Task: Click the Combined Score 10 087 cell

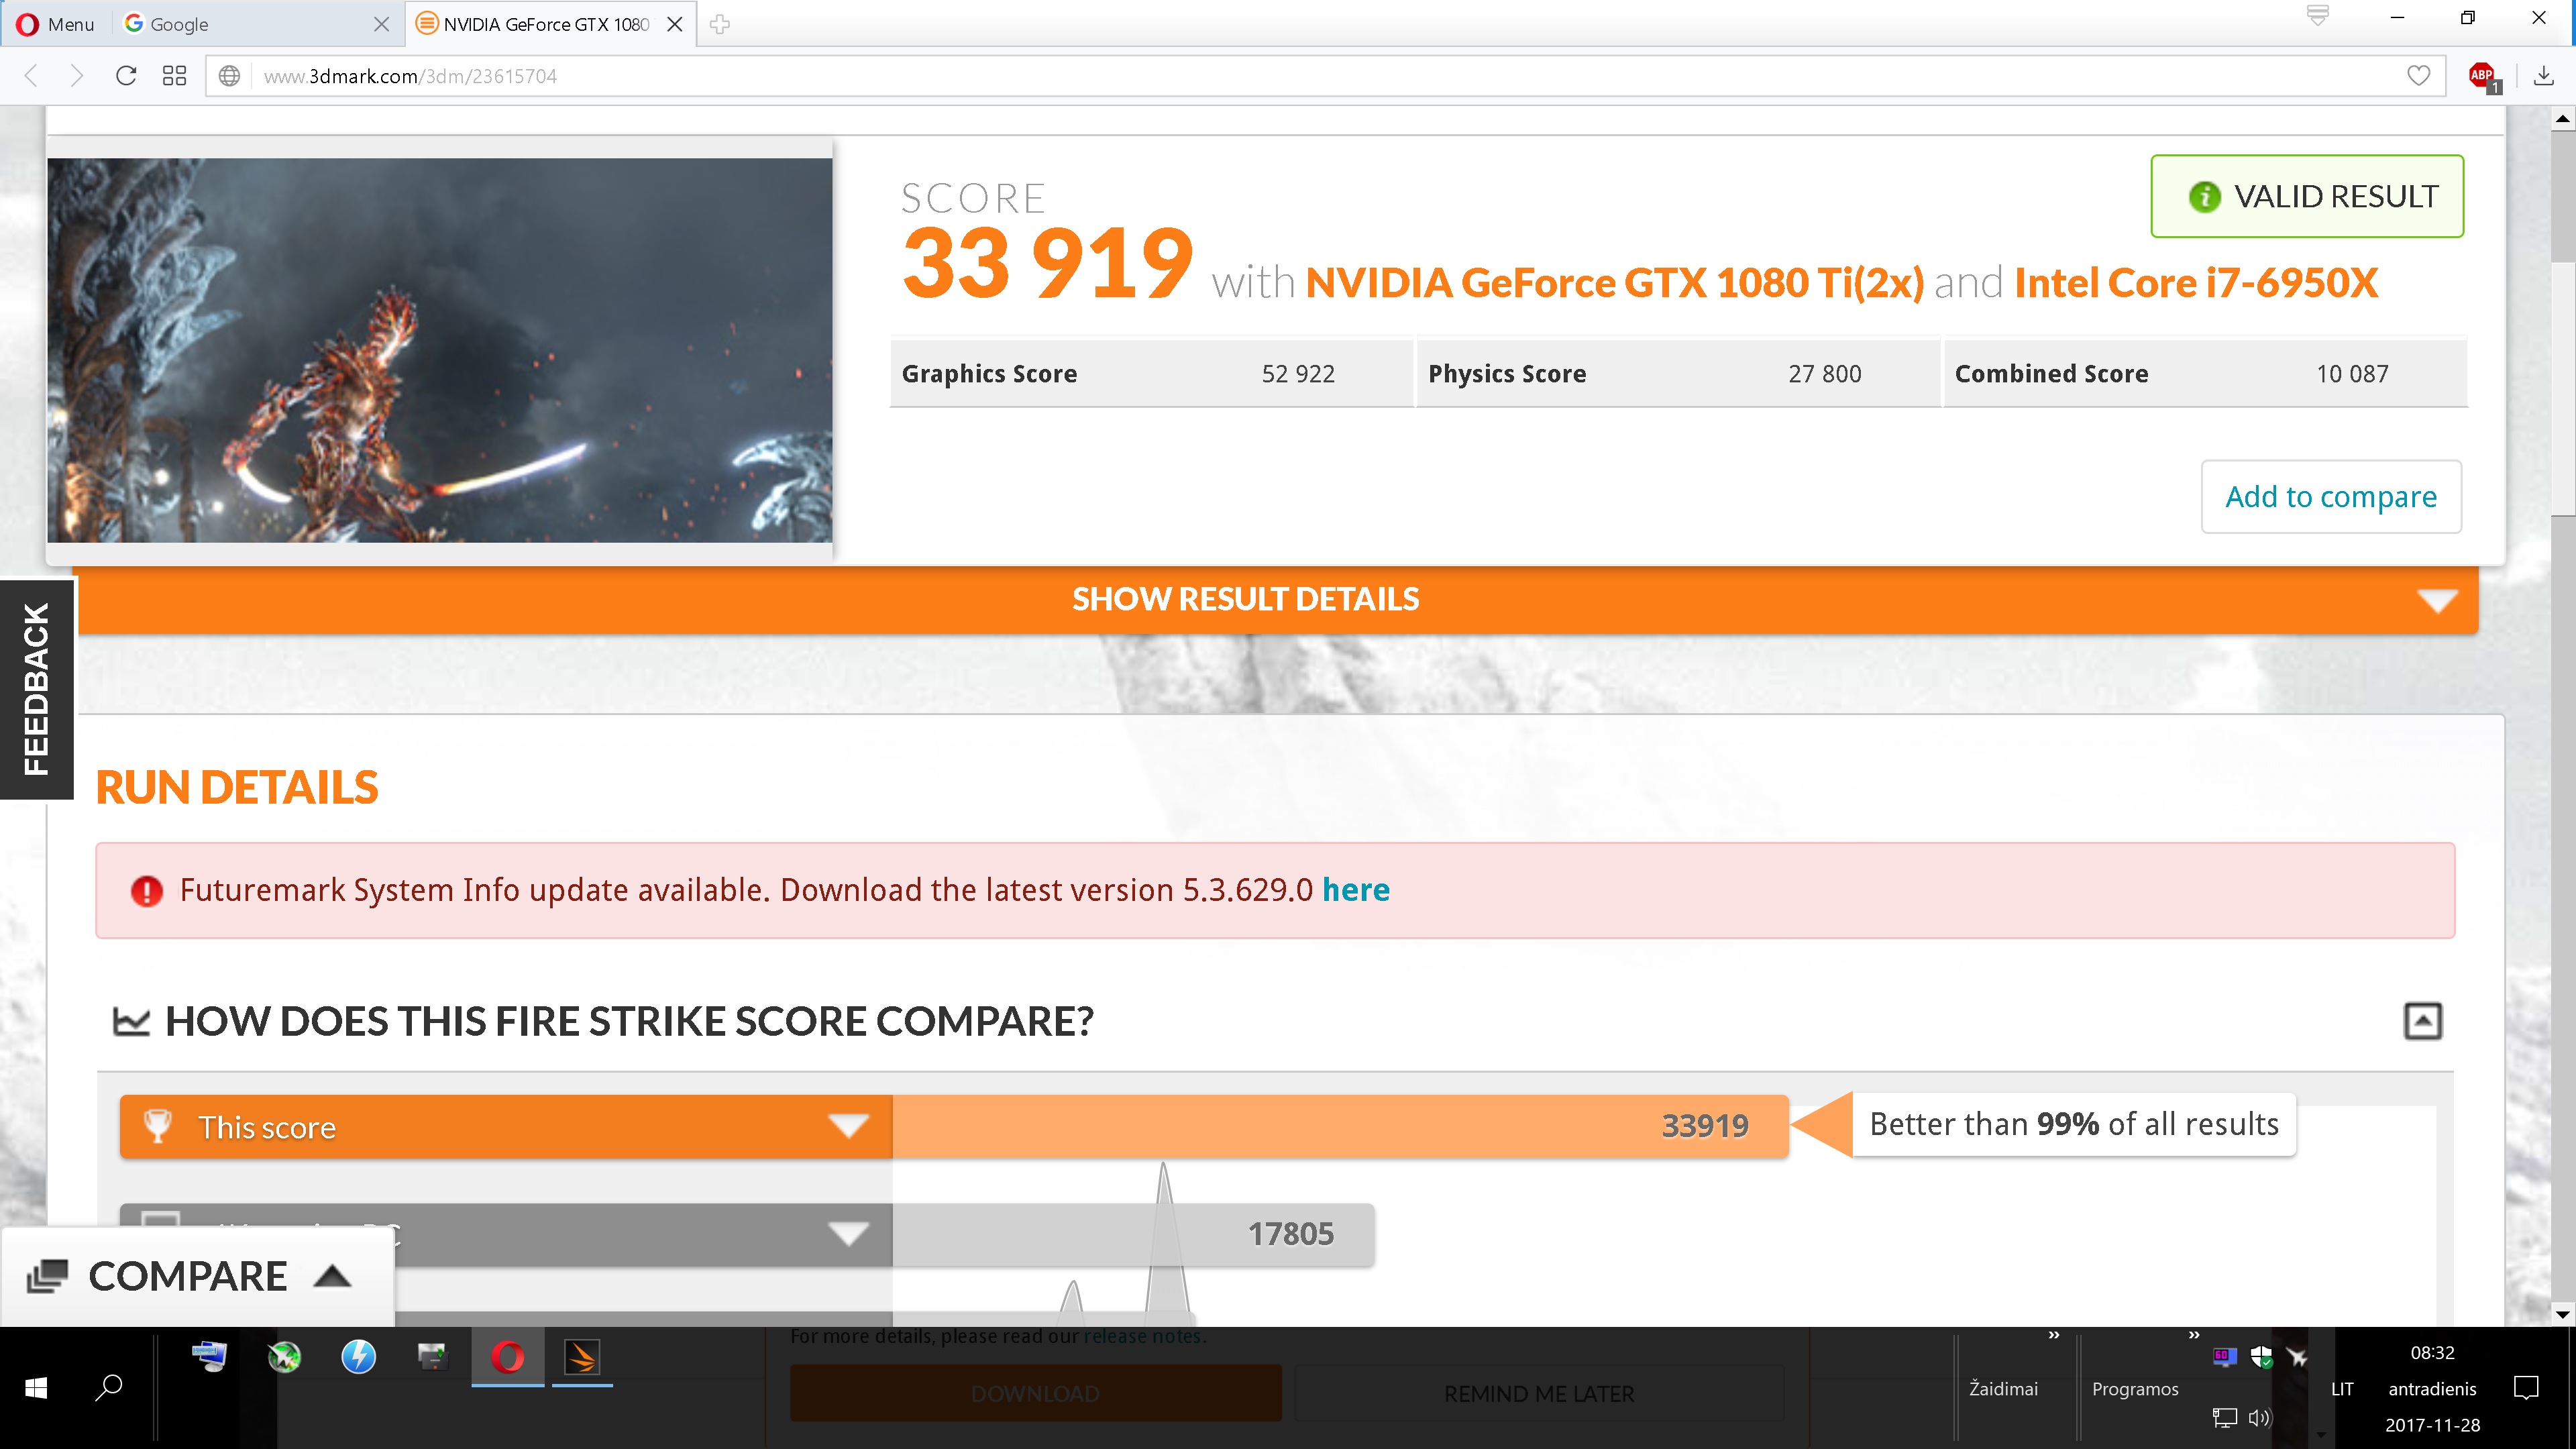Action: (x=2205, y=374)
